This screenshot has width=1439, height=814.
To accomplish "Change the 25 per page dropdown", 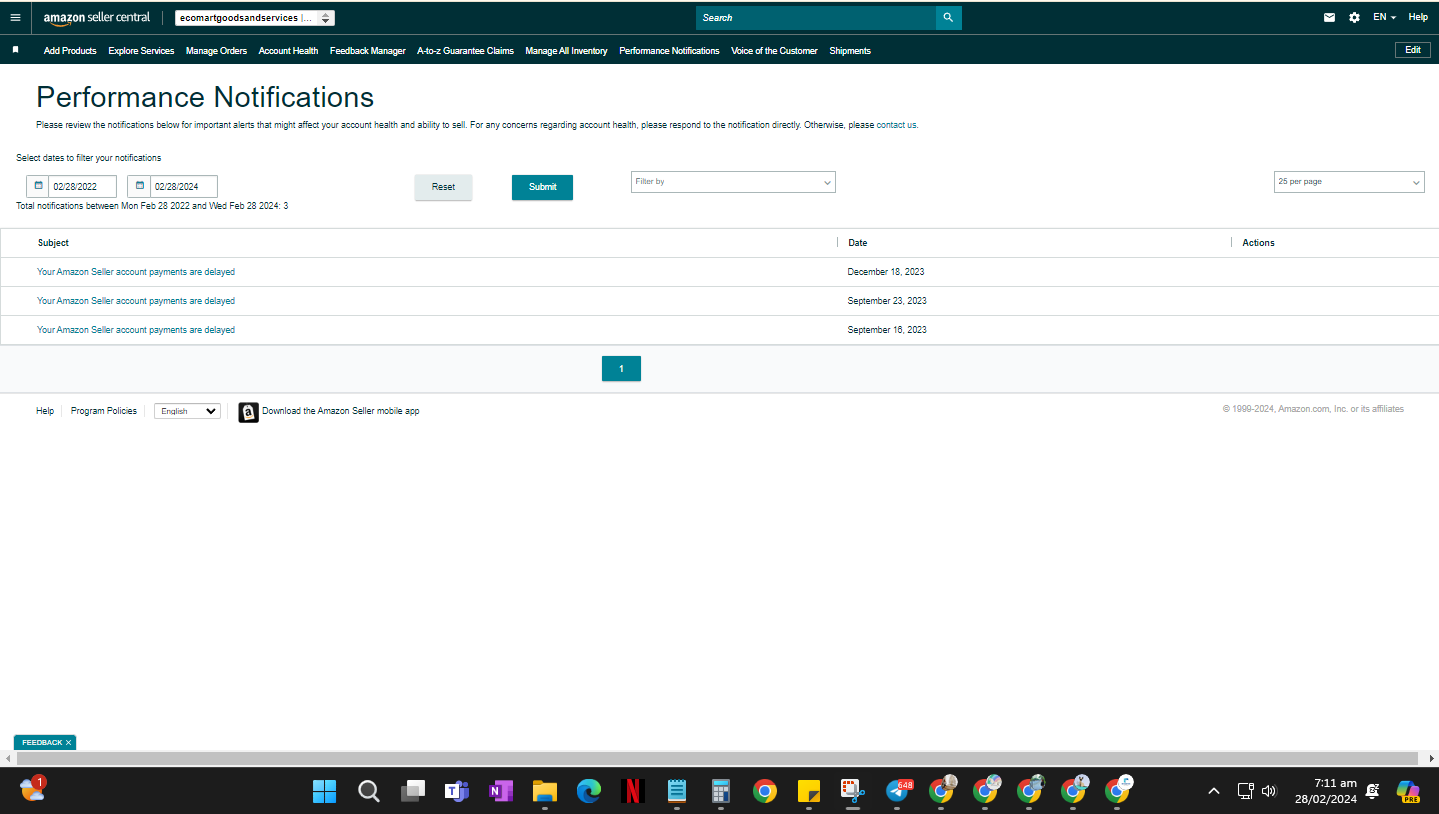I will 1350,182.
